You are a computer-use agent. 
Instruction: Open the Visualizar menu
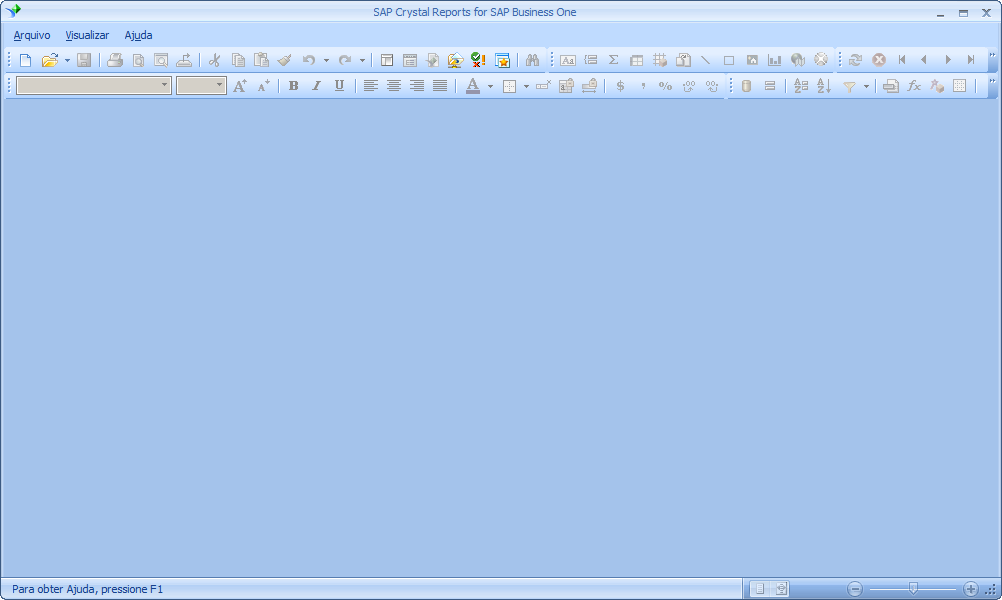pyautogui.click(x=87, y=35)
